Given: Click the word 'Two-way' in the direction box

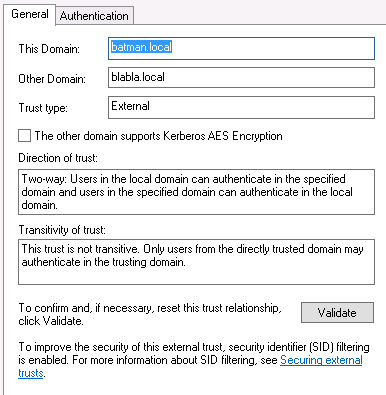Looking at the screenshot, I should [x=44, y=179].
